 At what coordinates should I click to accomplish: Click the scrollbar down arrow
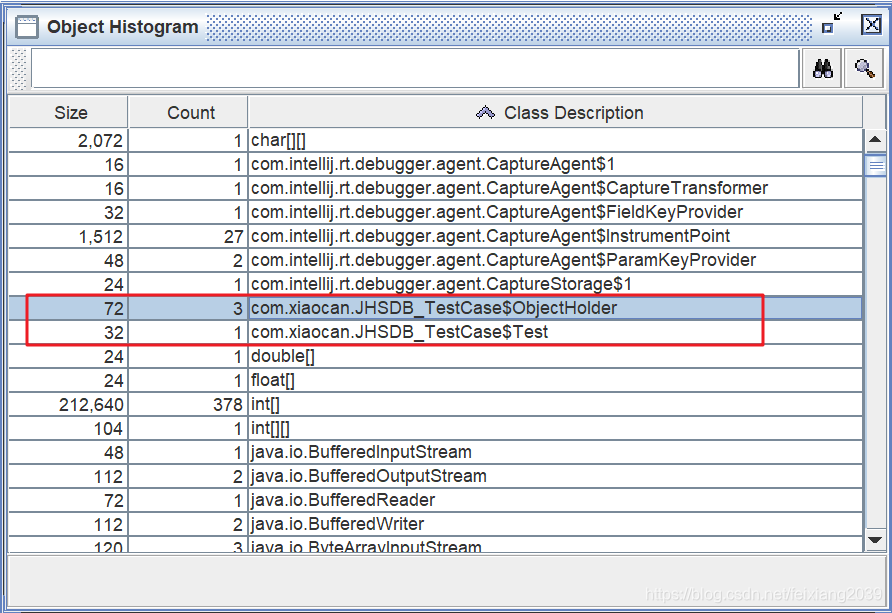point(876,540)
